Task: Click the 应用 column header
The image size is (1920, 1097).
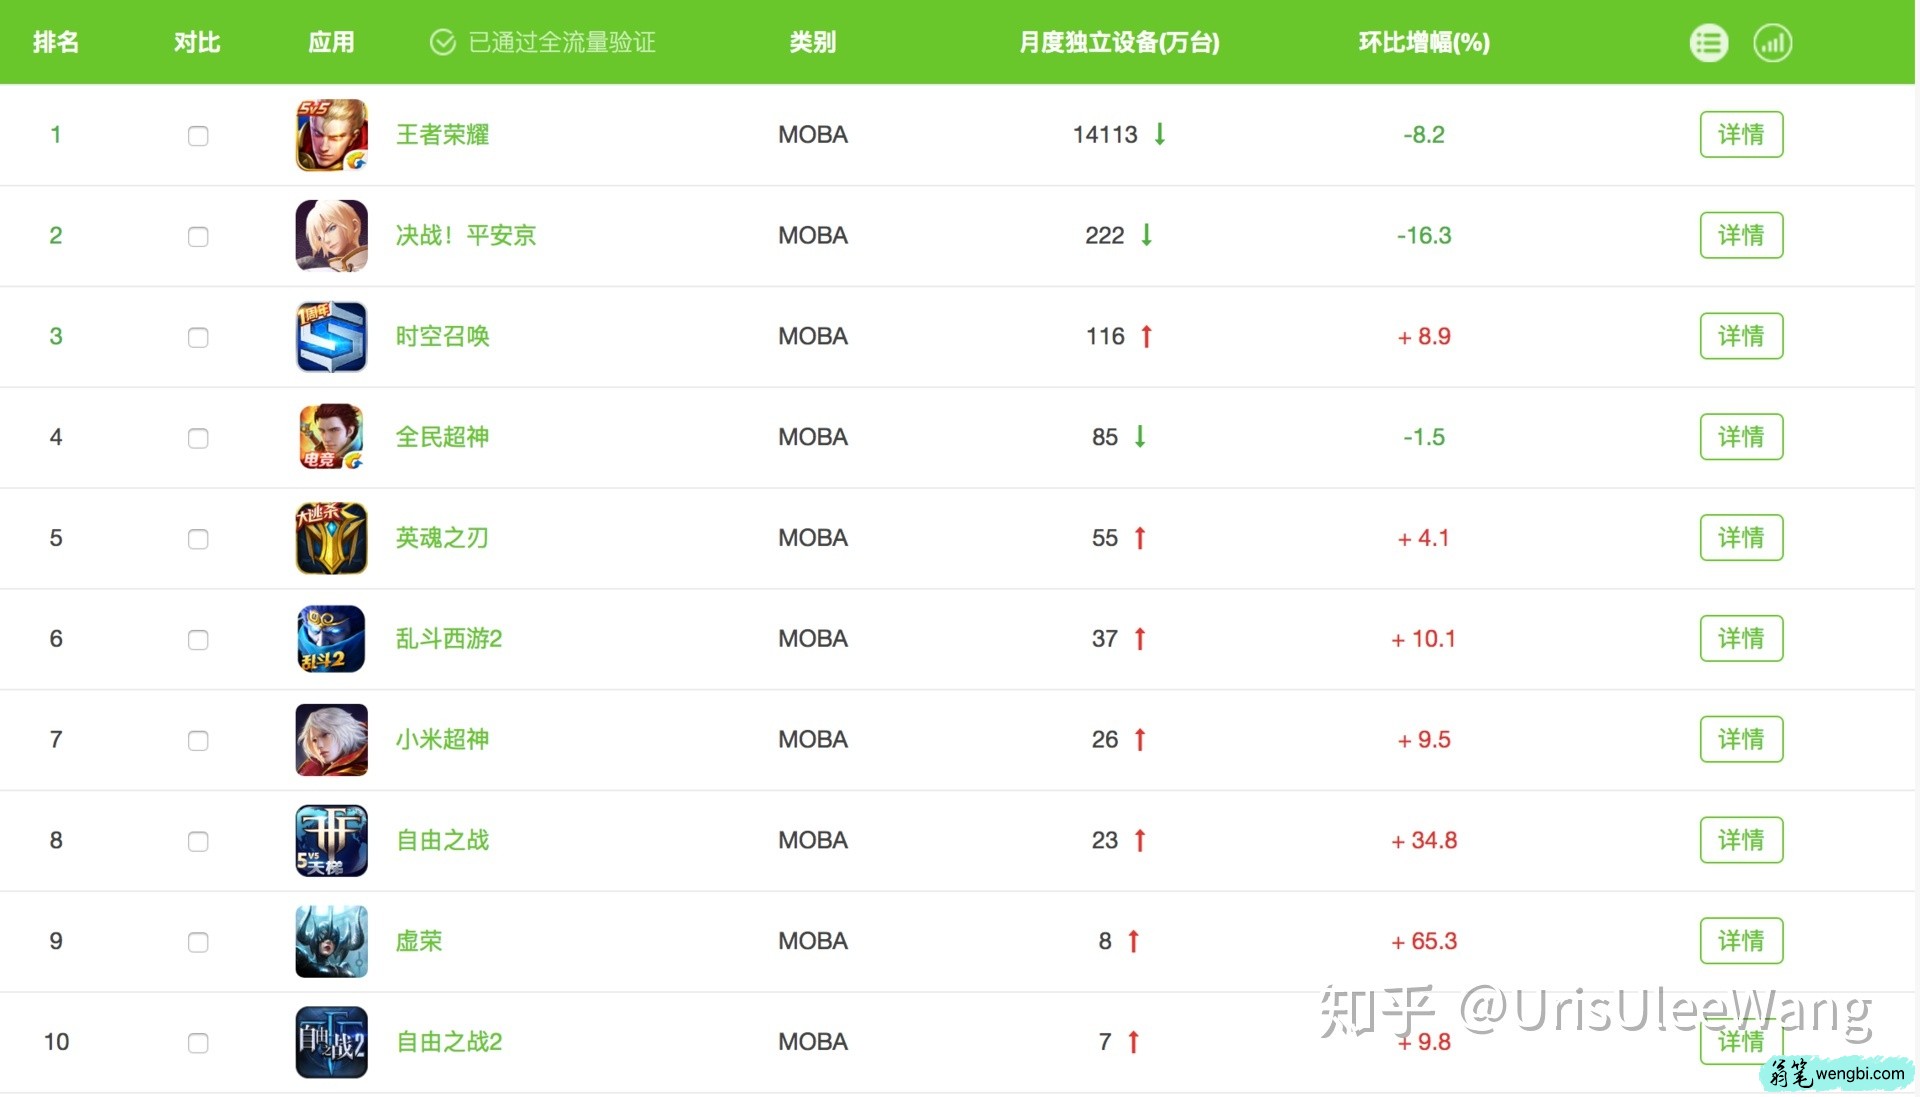Action: click(x=331, y=43)
